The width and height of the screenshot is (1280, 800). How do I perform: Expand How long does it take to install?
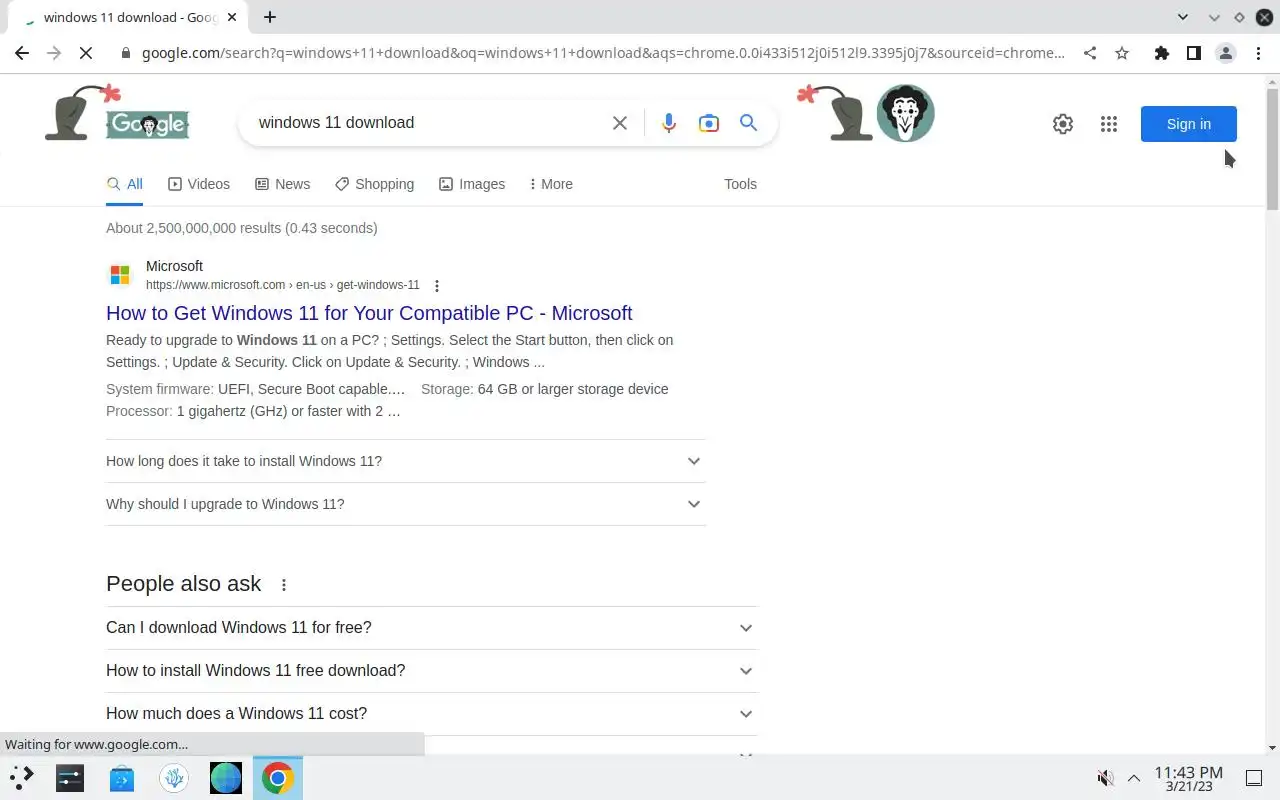click(406, 461)
